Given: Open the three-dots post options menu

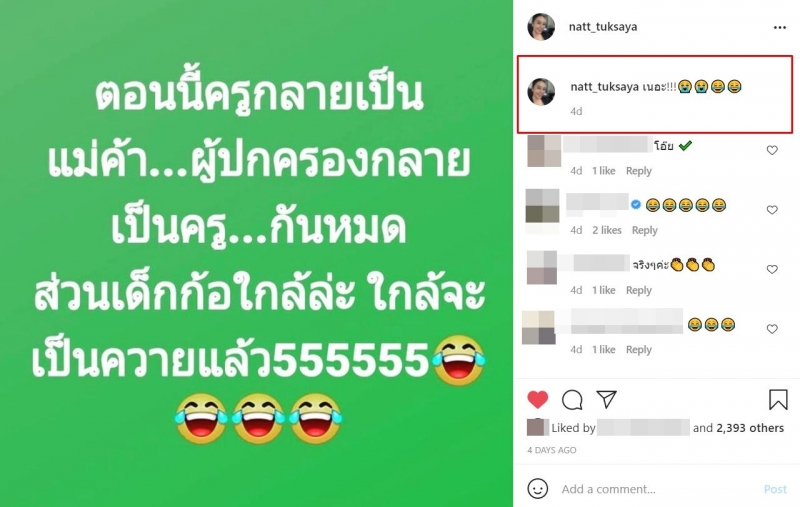Looking at the screenshot, I should click(x=780, y=28).
